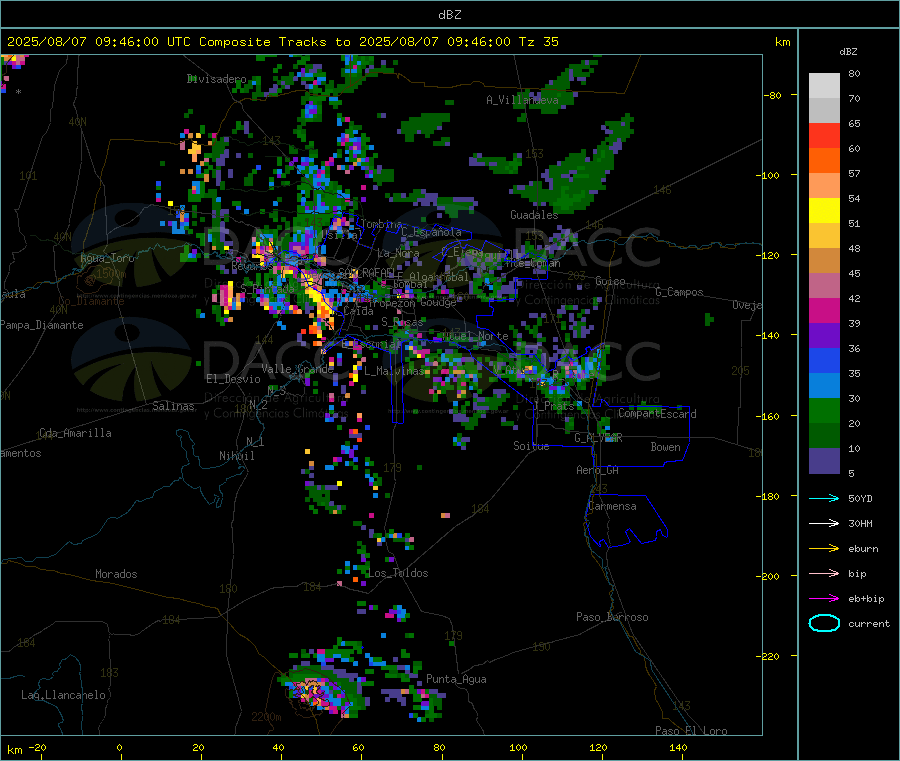Click the white 30HM arrow legend symbol
900x761 pixels.
pyautogui.click(x=824, y=523)
